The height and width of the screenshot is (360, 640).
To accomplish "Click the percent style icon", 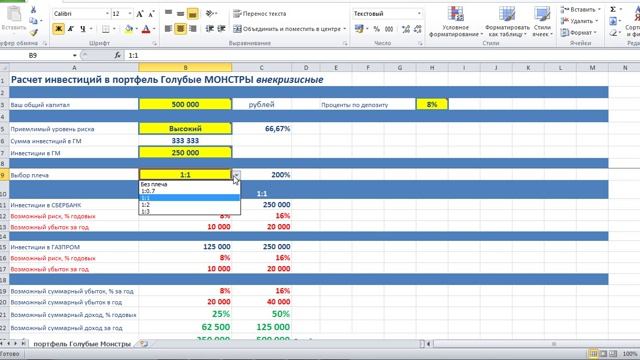I will pos(376,29).
